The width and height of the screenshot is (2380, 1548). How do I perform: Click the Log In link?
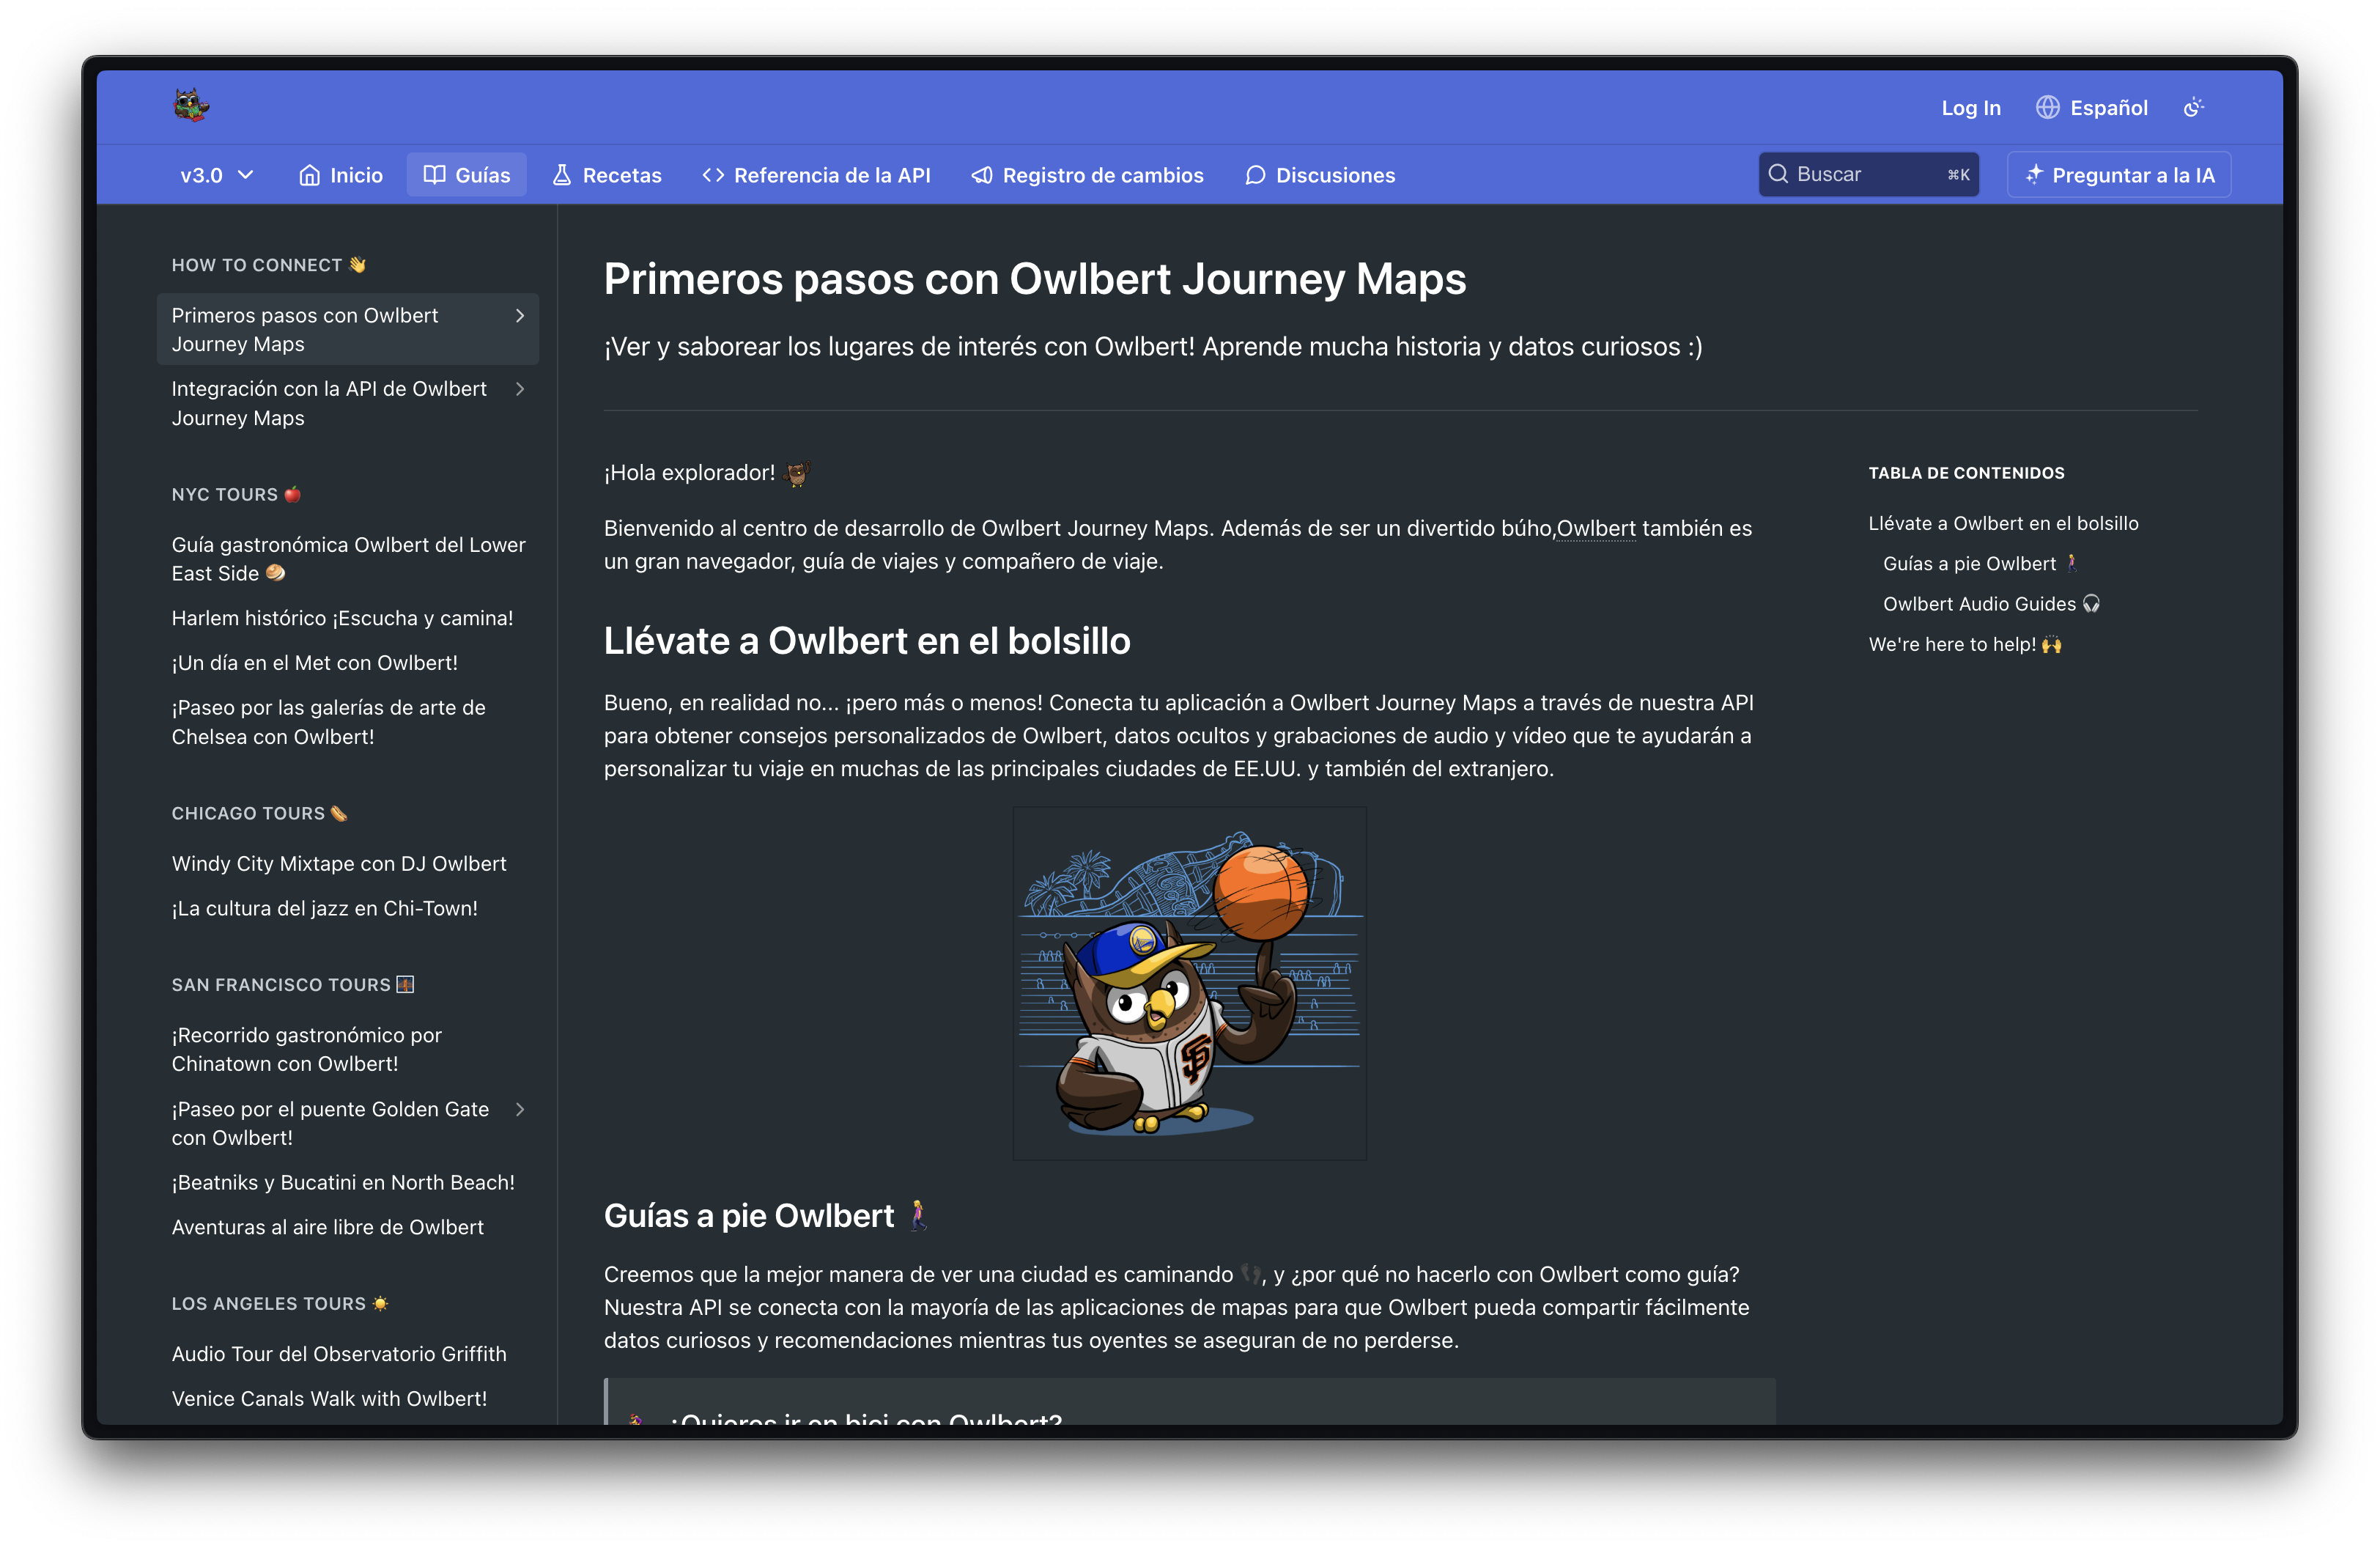[x=1970, y=108]
